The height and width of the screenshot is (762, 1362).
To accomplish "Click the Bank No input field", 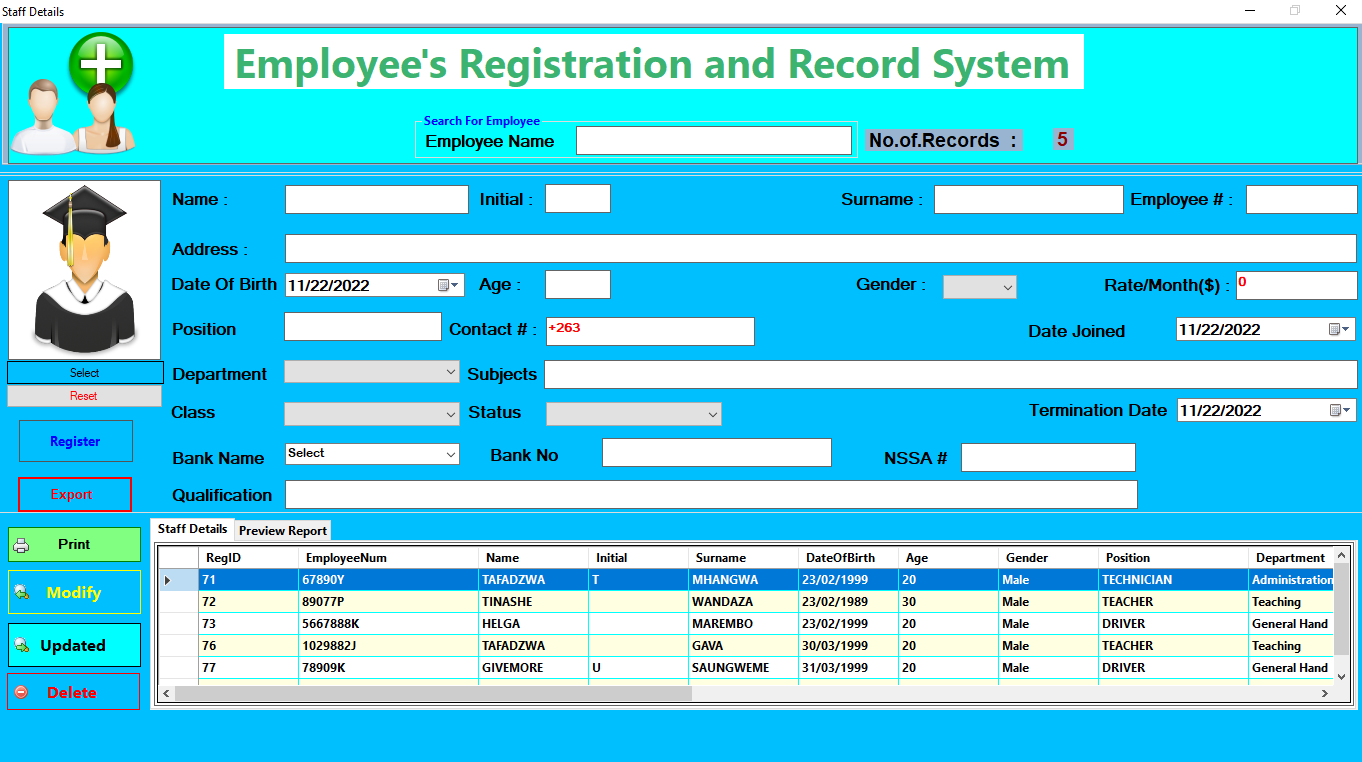I will tap(717, 452).
